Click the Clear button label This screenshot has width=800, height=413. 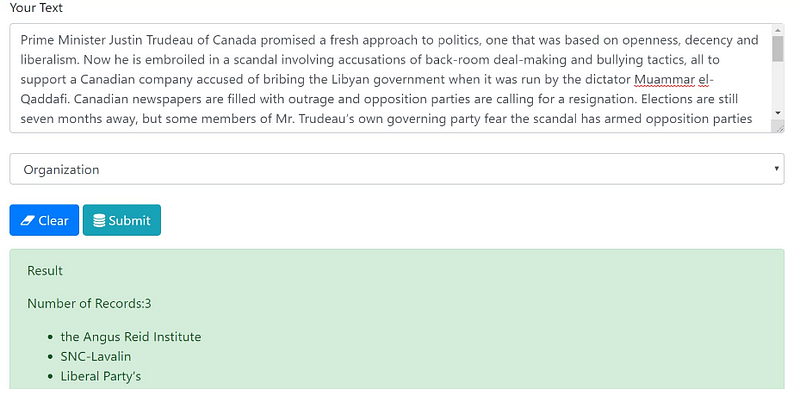click(x=53, y=221)
